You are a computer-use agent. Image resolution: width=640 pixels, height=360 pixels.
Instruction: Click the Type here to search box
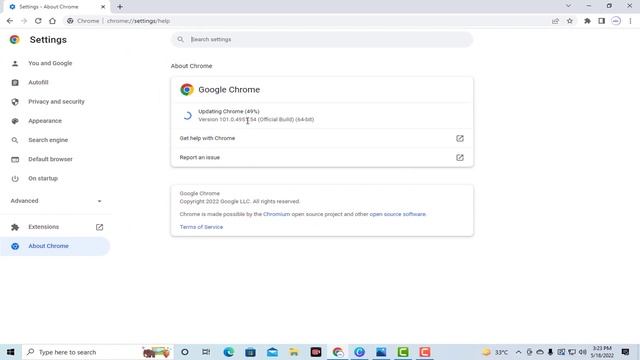pos(98,352)
